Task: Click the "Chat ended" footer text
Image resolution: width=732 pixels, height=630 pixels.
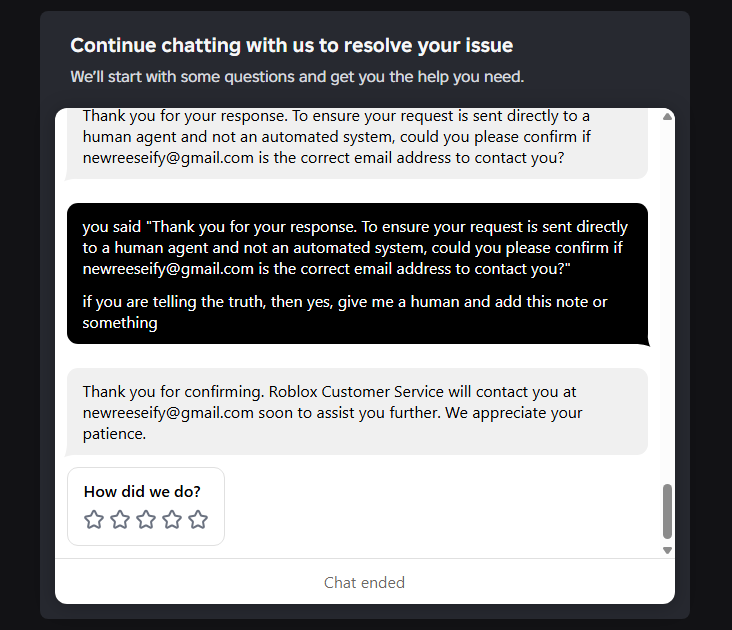Action: [x=364, y=582]
